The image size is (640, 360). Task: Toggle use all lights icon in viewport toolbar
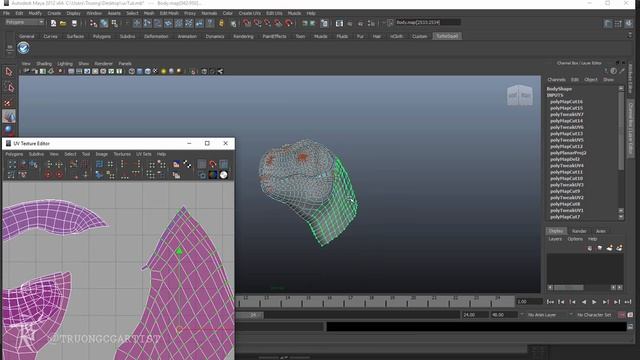pos(164,71)
